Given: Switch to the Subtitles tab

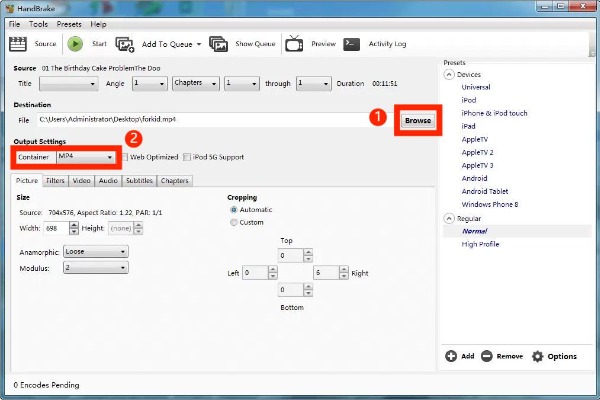Looking at the screenshot, I should click(139, 181).
